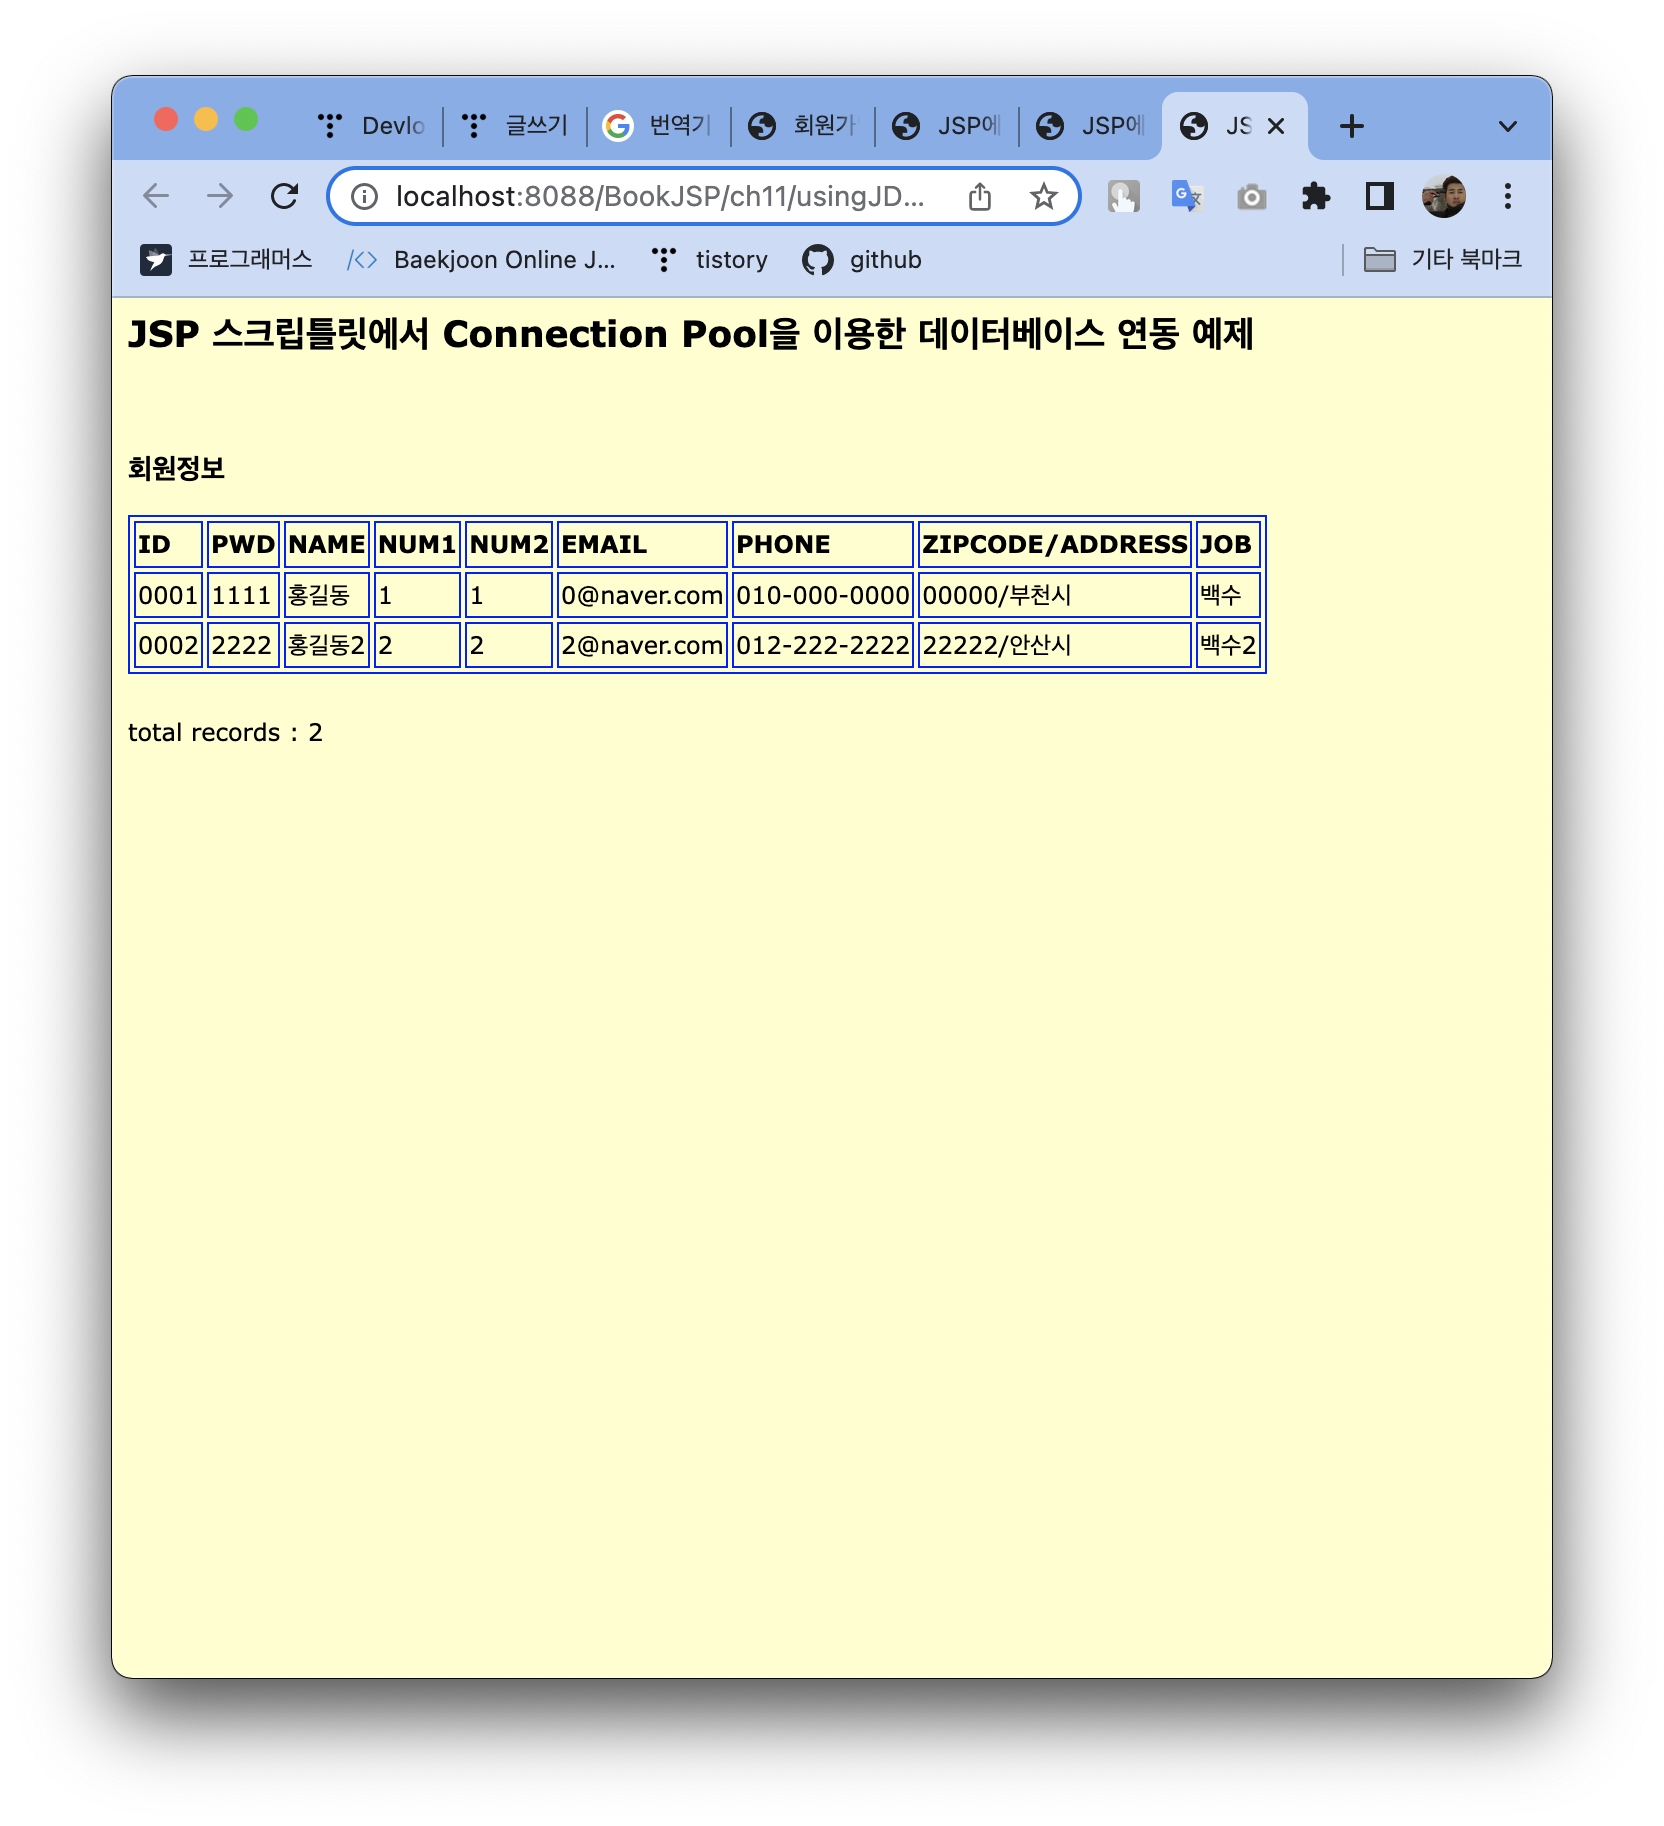Click the 0002 ID cell

[169, 645]
